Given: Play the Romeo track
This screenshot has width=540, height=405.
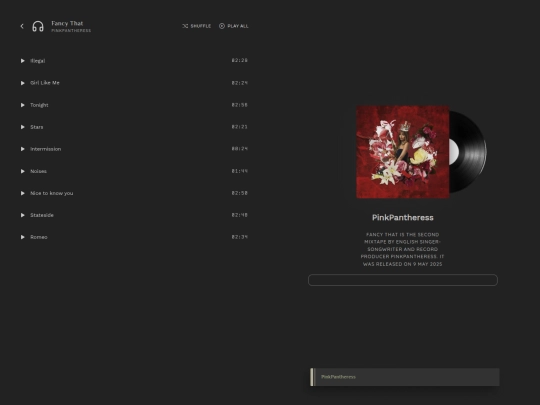Looking at the screenshot, I should [23, 237].
